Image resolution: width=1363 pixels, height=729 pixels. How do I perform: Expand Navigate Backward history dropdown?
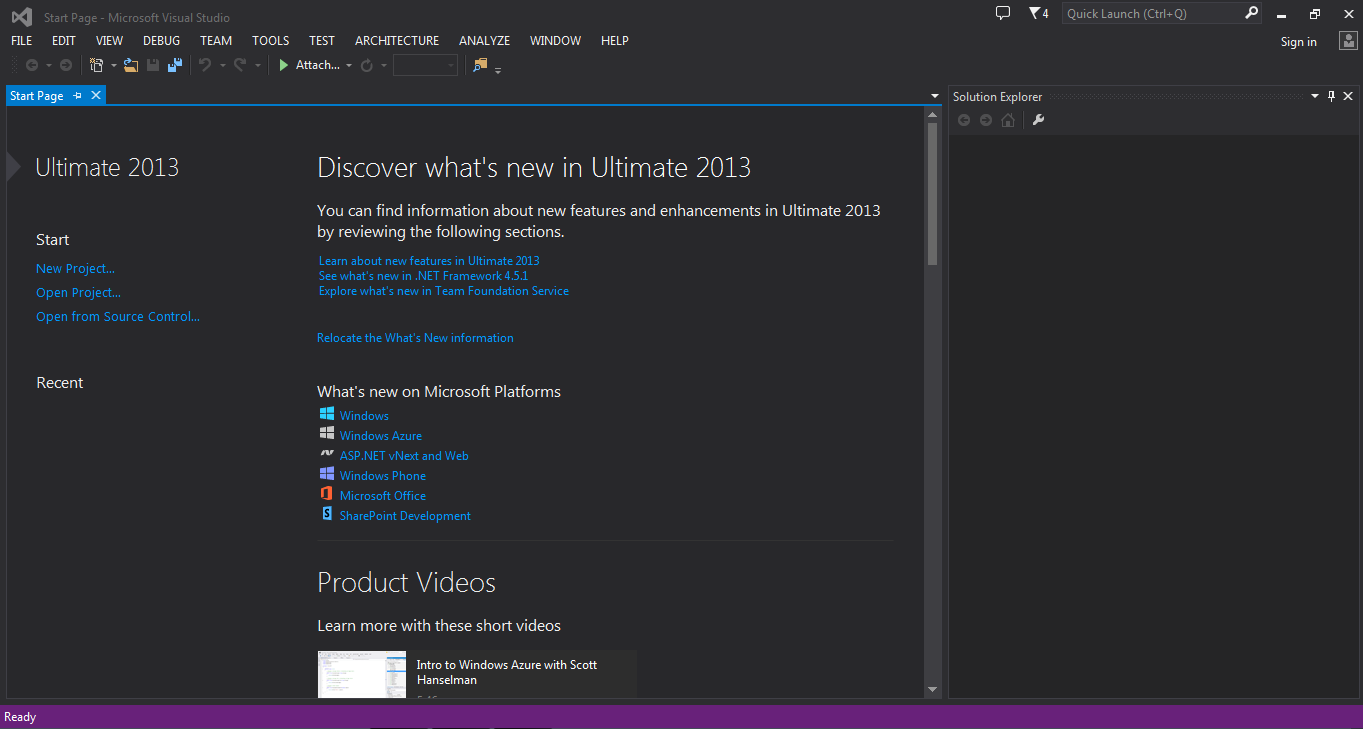click(x=48, y=66)
